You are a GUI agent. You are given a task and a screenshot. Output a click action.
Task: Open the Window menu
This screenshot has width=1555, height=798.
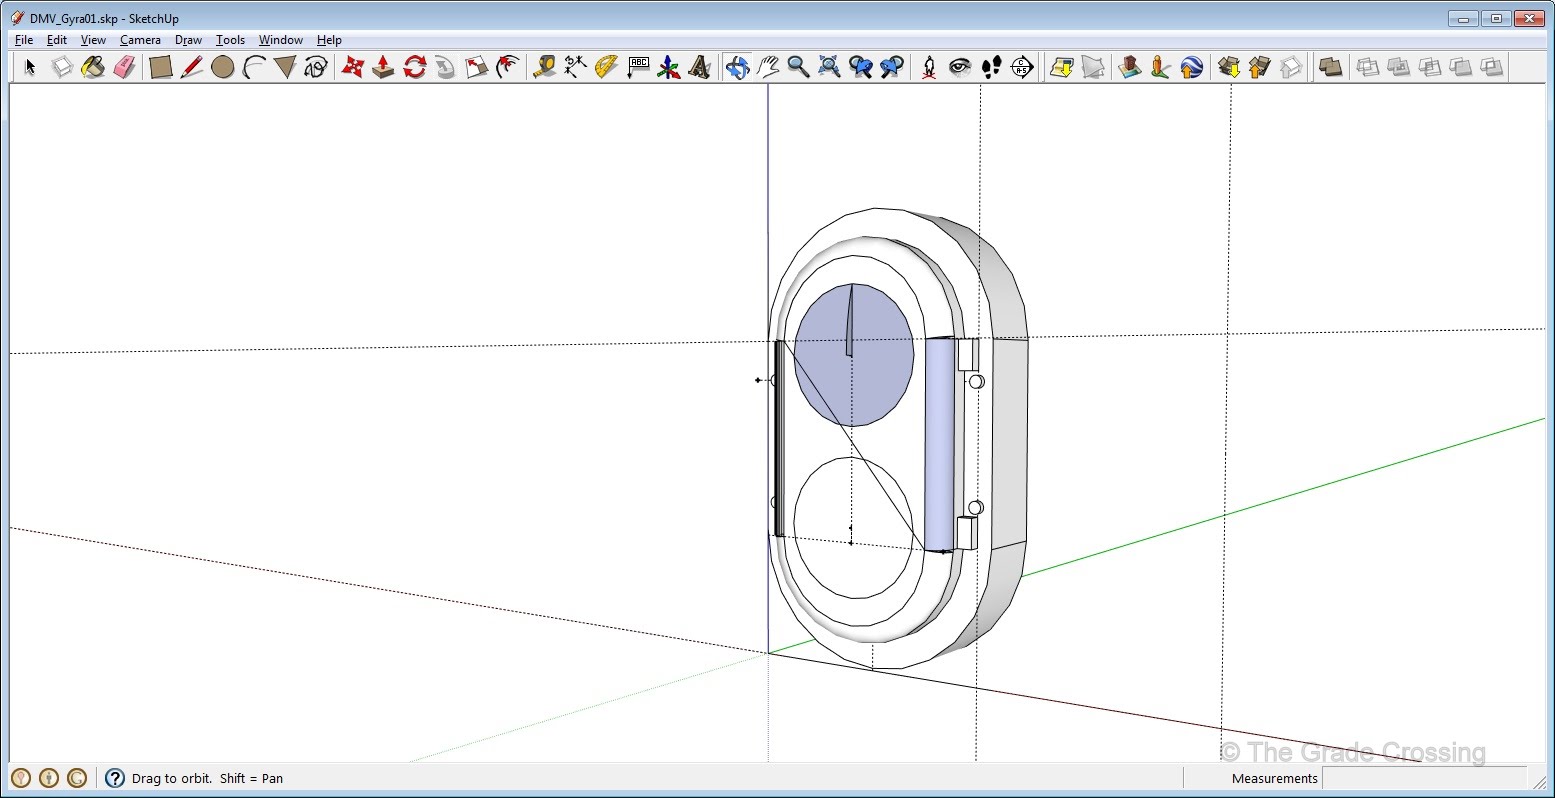point(281,40)
